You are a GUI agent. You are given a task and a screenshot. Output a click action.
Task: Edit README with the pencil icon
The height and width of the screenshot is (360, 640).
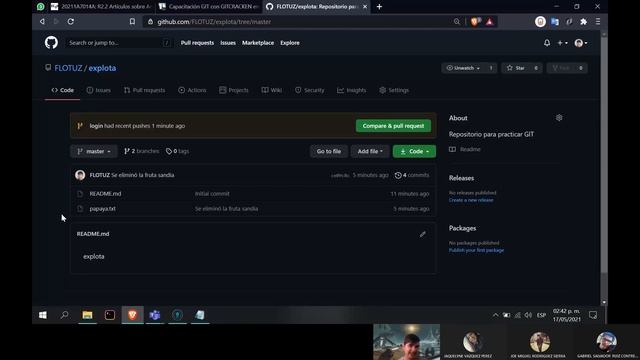(x=422, y=234)
